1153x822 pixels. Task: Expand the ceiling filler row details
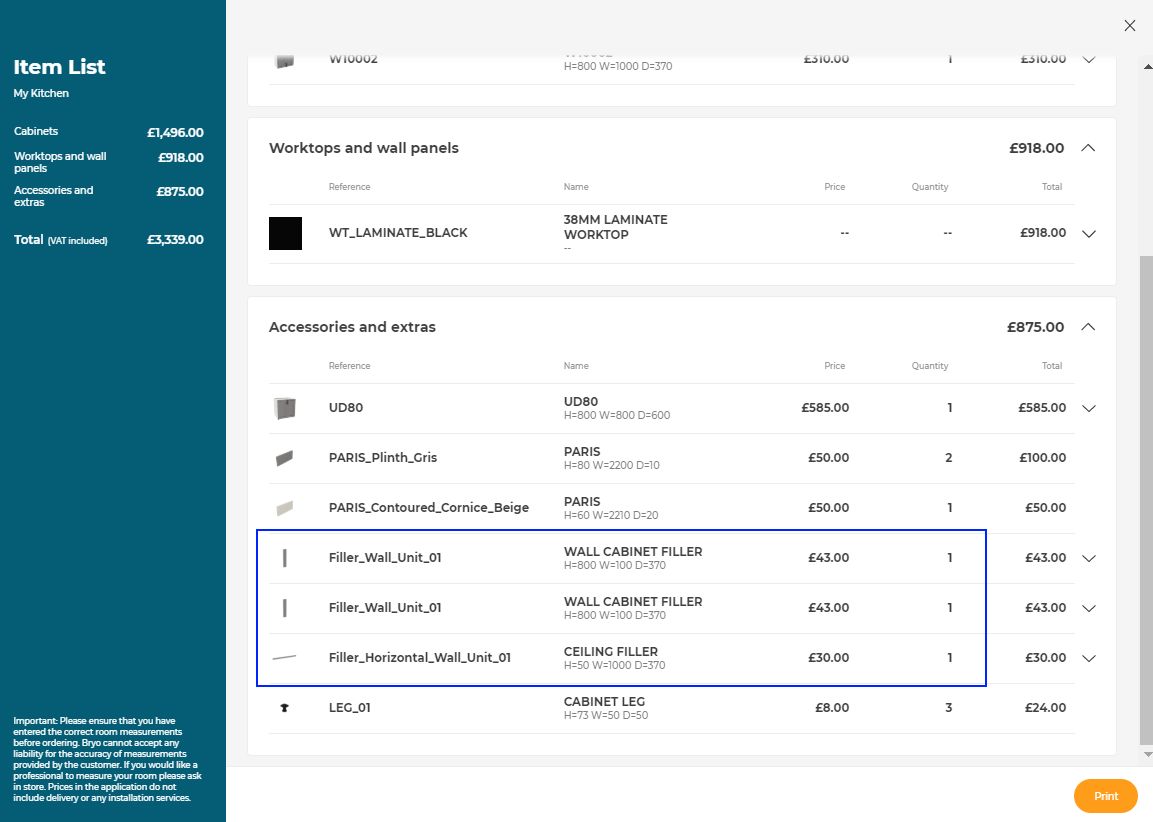1089,658
